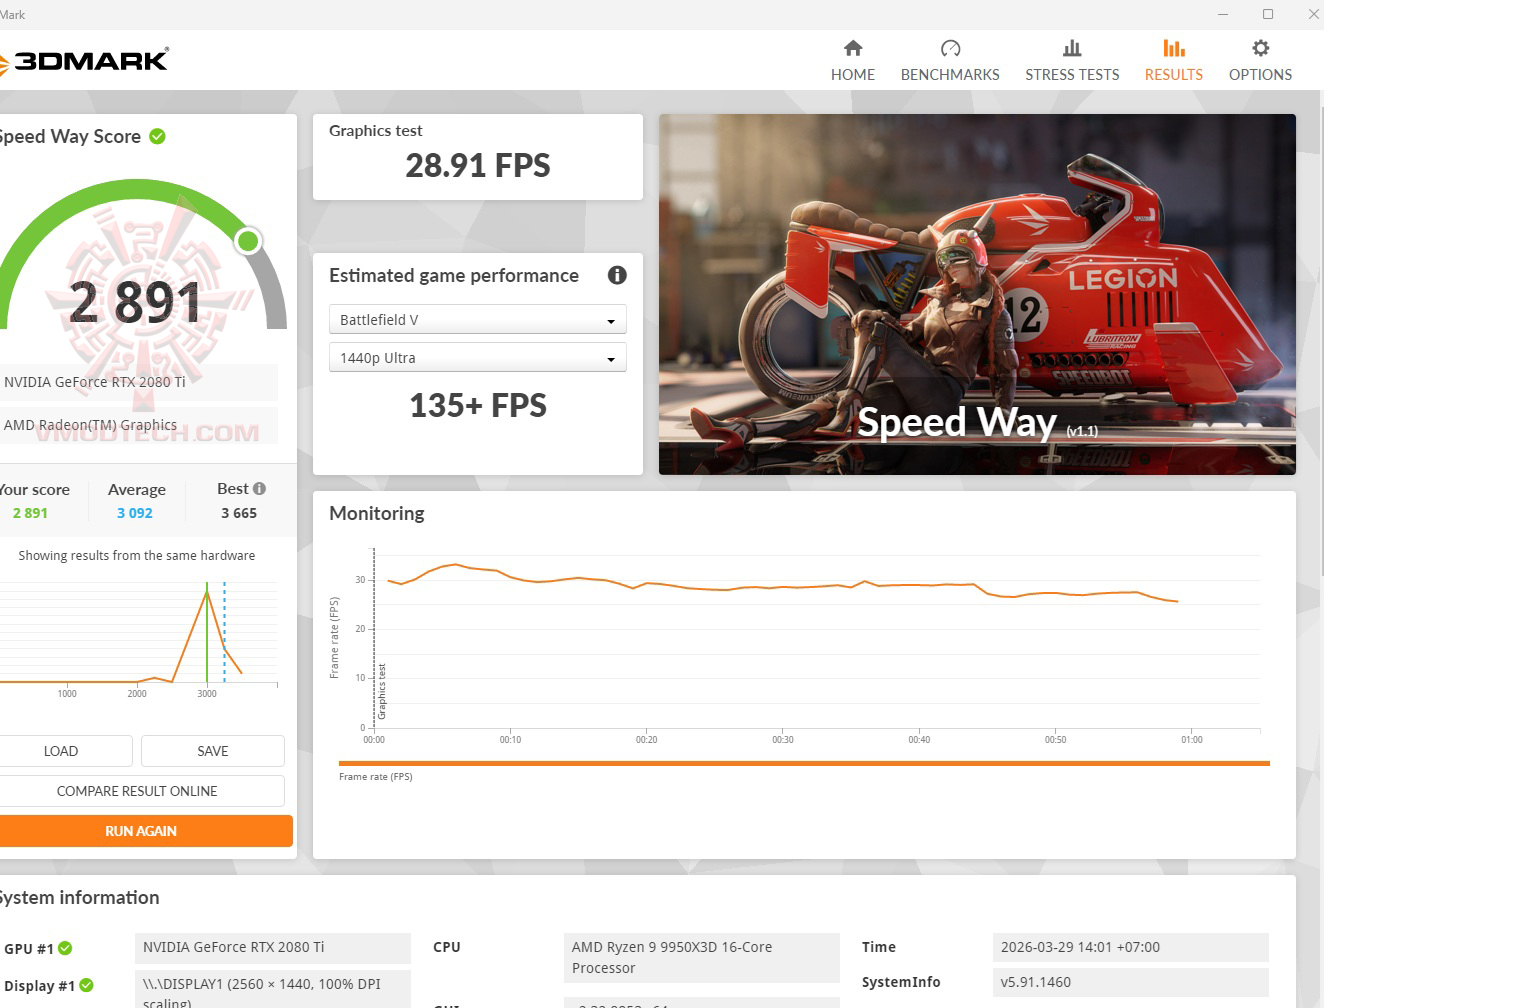Select the RESULTS tab
Viewport: 1536px width, 1008px height.
click(x=1174, y=61)
